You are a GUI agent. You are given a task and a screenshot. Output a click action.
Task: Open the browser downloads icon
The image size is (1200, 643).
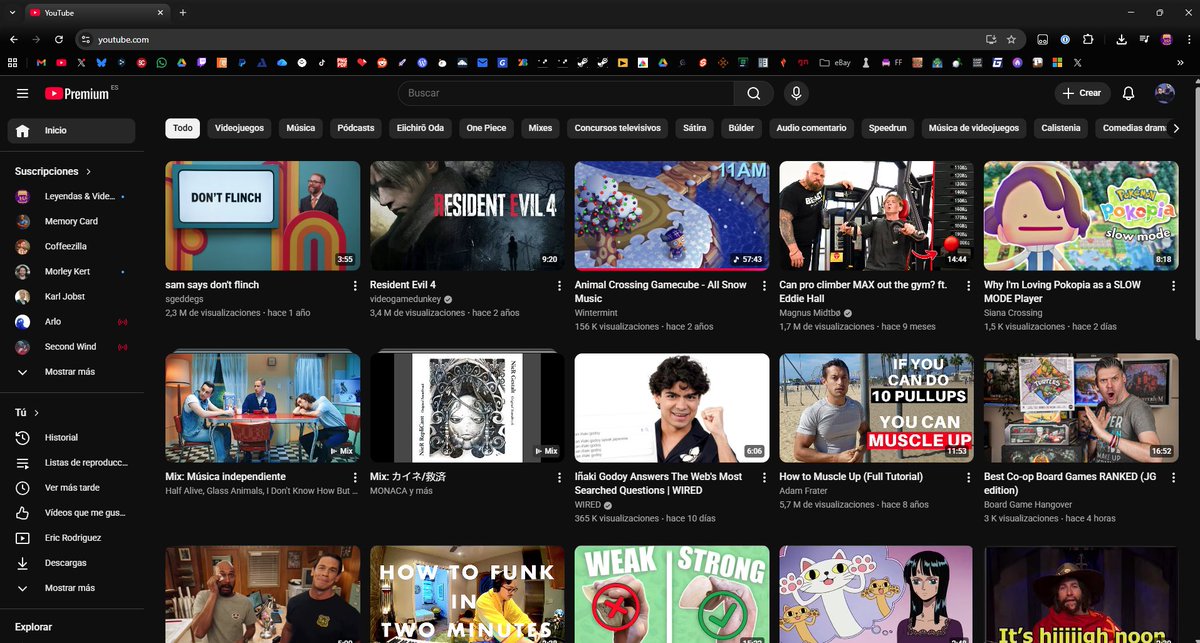tap(1121, 39)
